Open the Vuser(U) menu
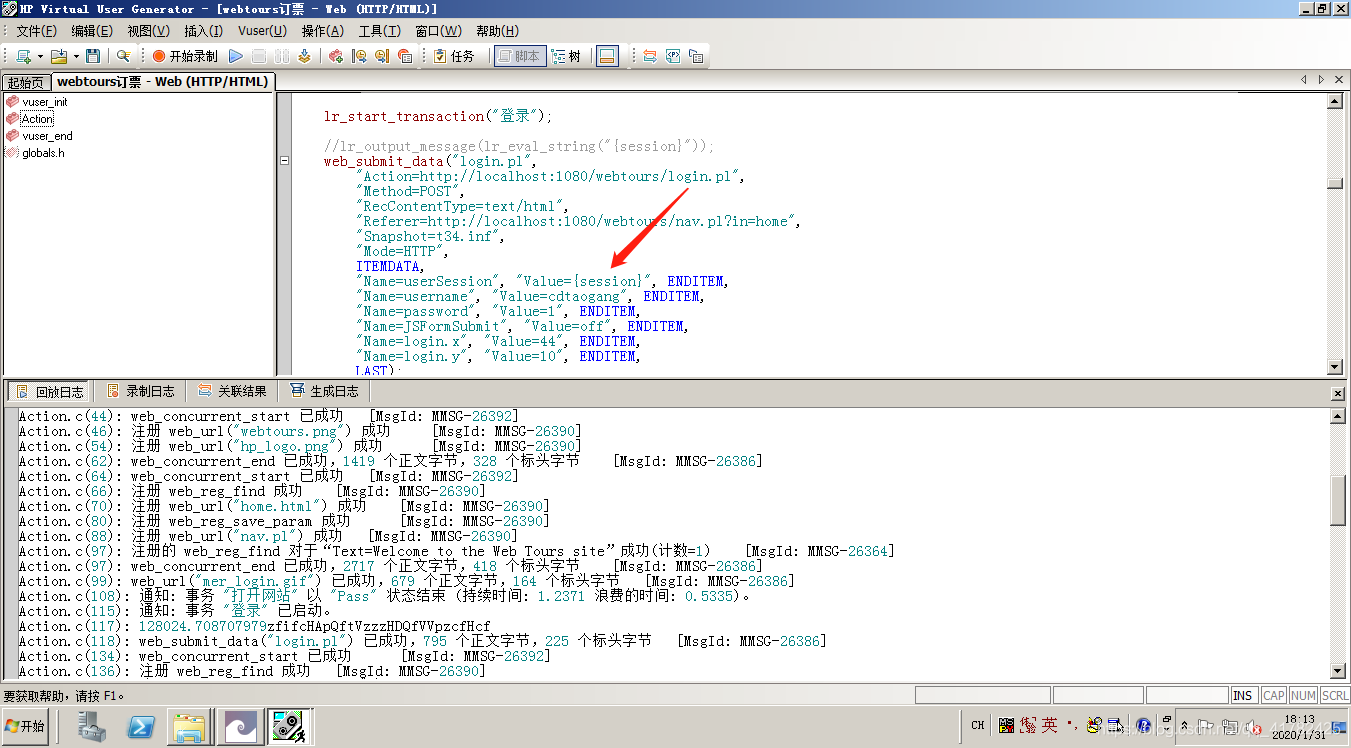1351x748 pixels. [262, 32]
